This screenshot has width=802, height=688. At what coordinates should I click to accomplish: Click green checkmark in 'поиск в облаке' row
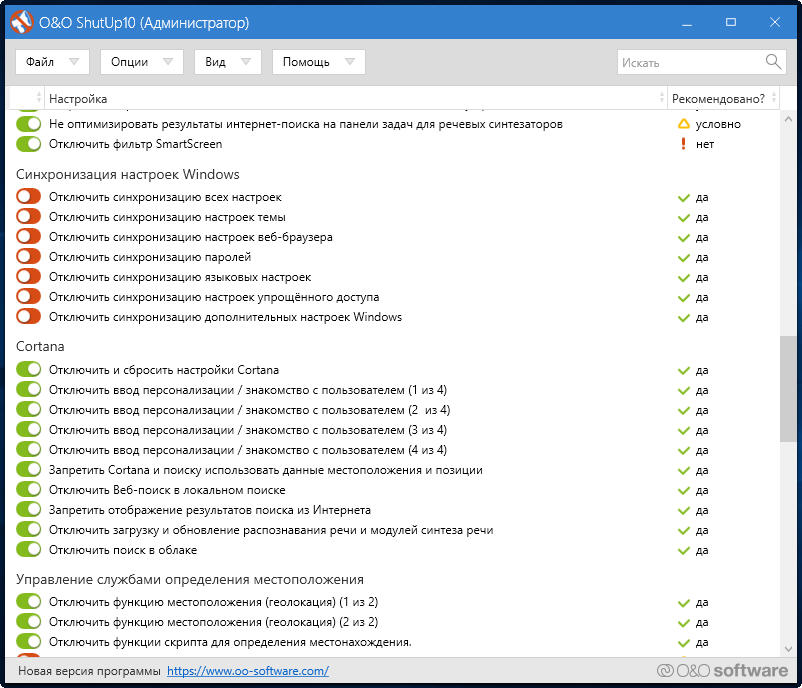pos(683,550)
